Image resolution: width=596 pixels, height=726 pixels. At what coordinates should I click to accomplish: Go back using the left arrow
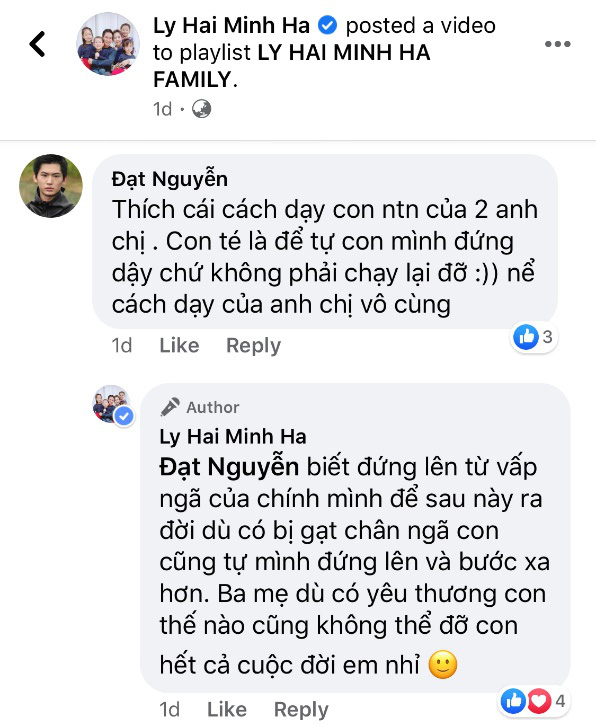[x=37, y=44]
